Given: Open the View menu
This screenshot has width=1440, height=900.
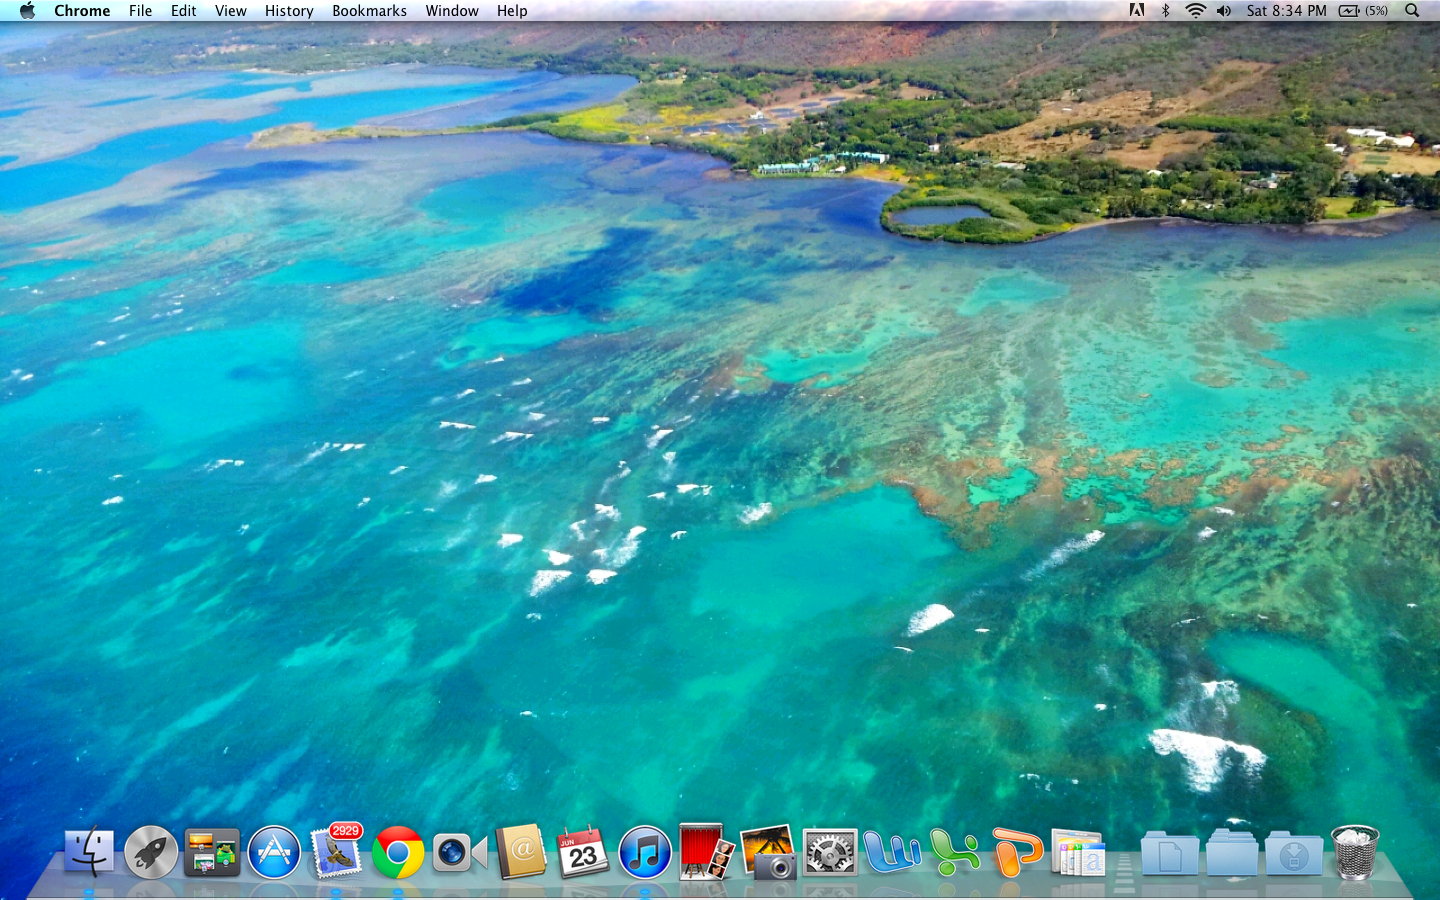Looking at the screenshot, I should coord(230,11).
